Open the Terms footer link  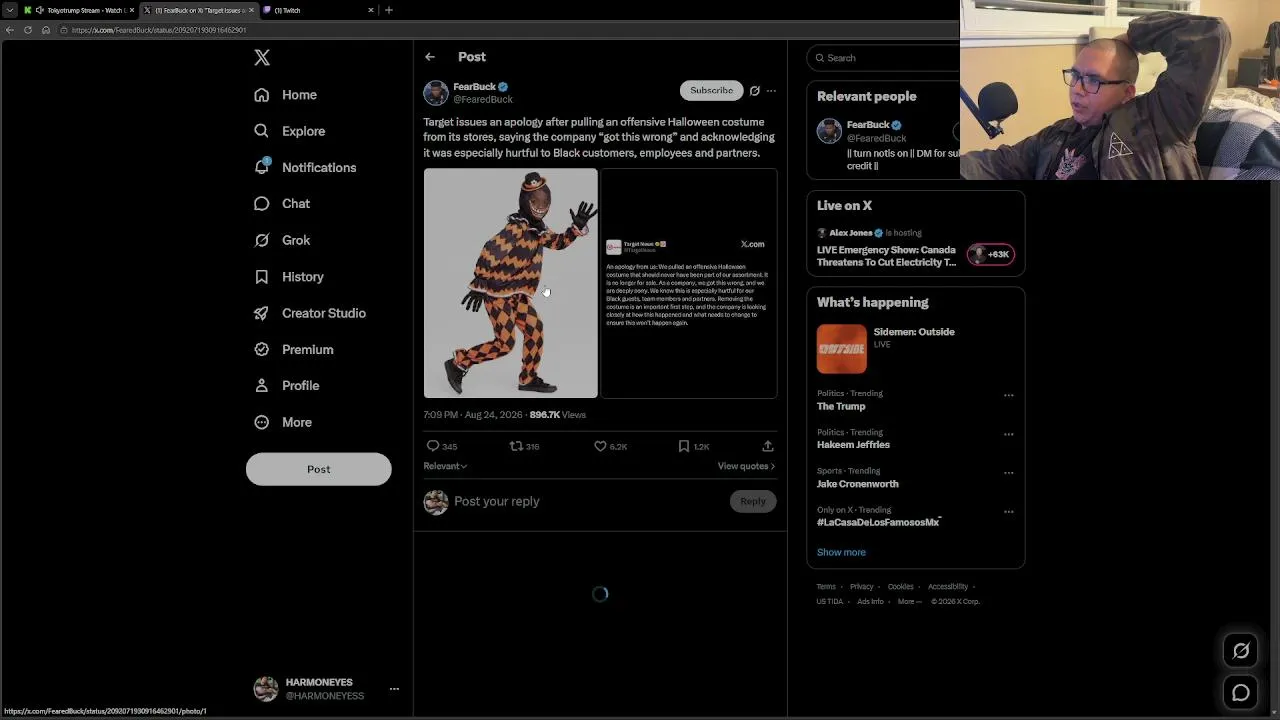click(826, 587)
